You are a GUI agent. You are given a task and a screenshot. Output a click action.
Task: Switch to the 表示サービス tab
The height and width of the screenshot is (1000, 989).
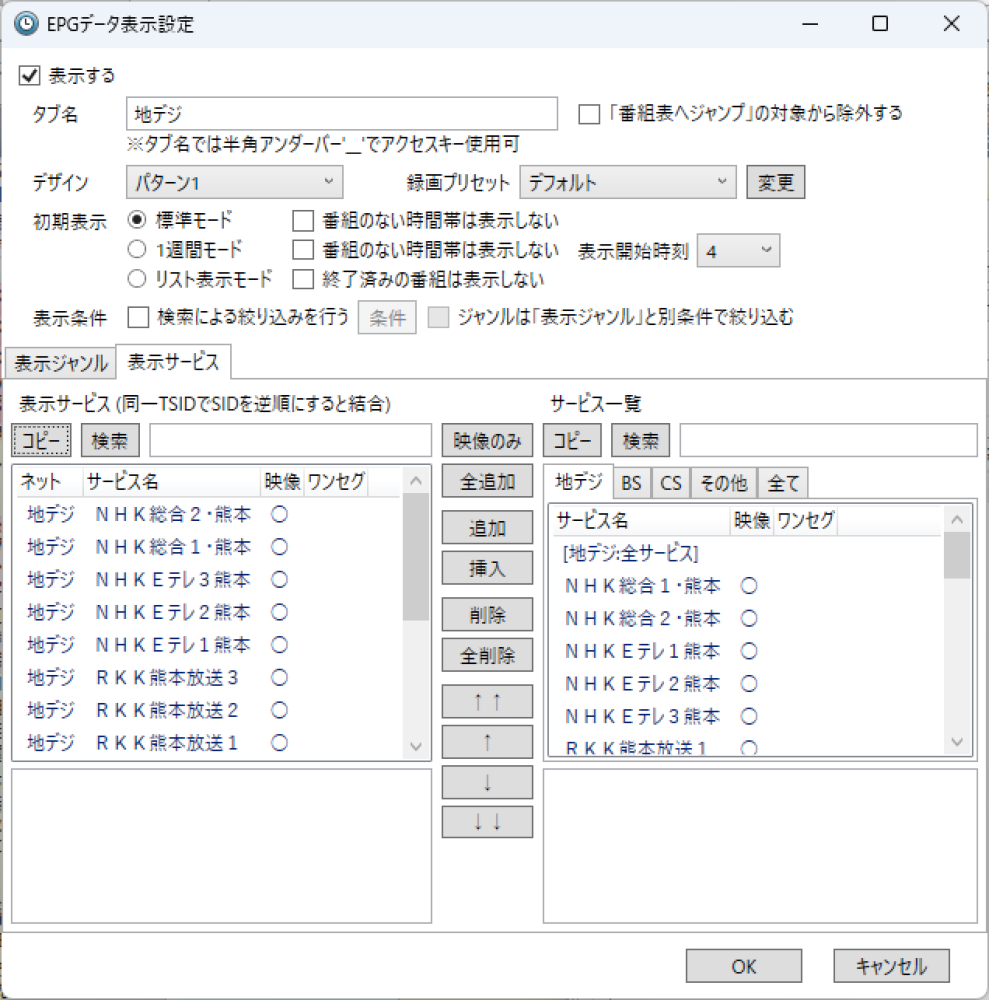[x=173, y=362]
